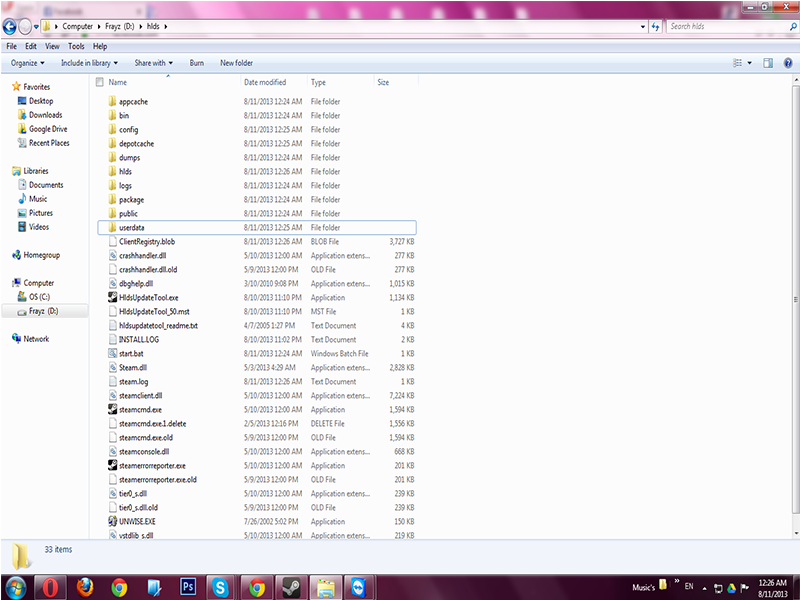Image resolution: width=800 pixels, height=600 pixels.
Task: Open the Include in library dropdown
Action: click(x=89, y=63)
